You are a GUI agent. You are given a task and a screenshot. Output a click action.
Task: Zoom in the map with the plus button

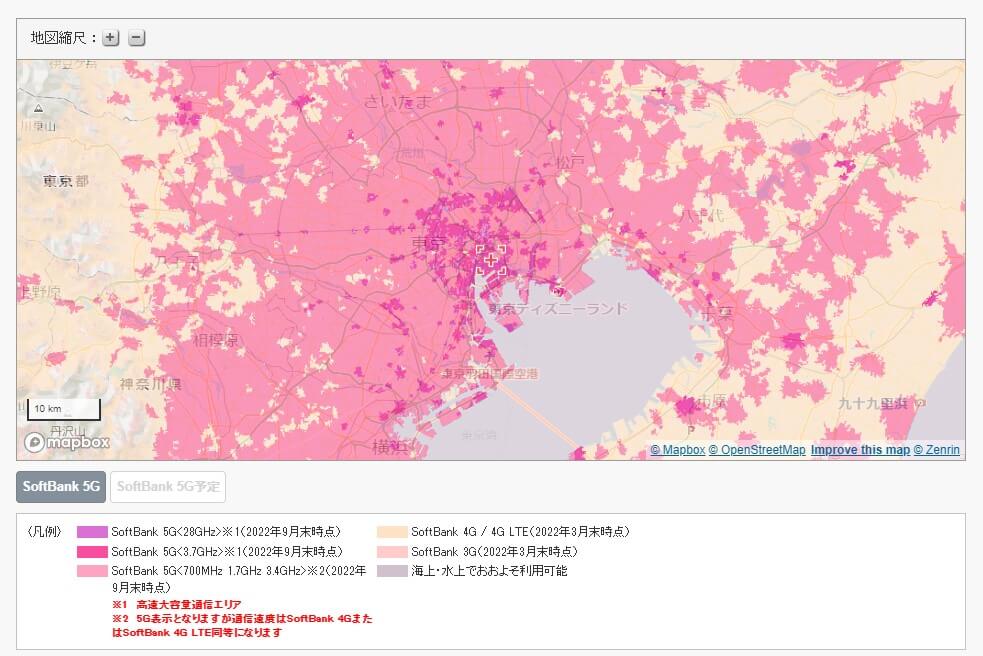[x=110, y=38]
